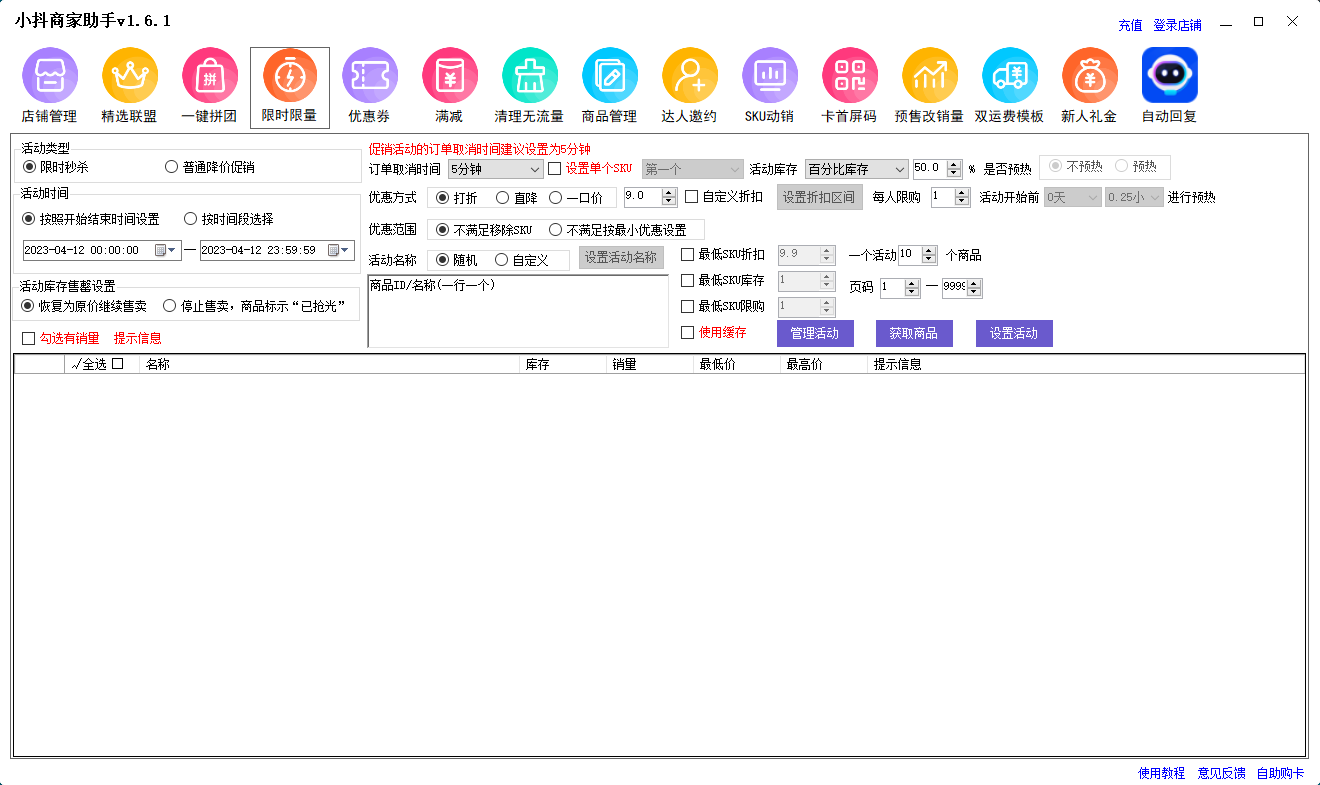Enable the 使用缓存 checkbox
The image size is (1320, 785).
[x=687, y=333]
